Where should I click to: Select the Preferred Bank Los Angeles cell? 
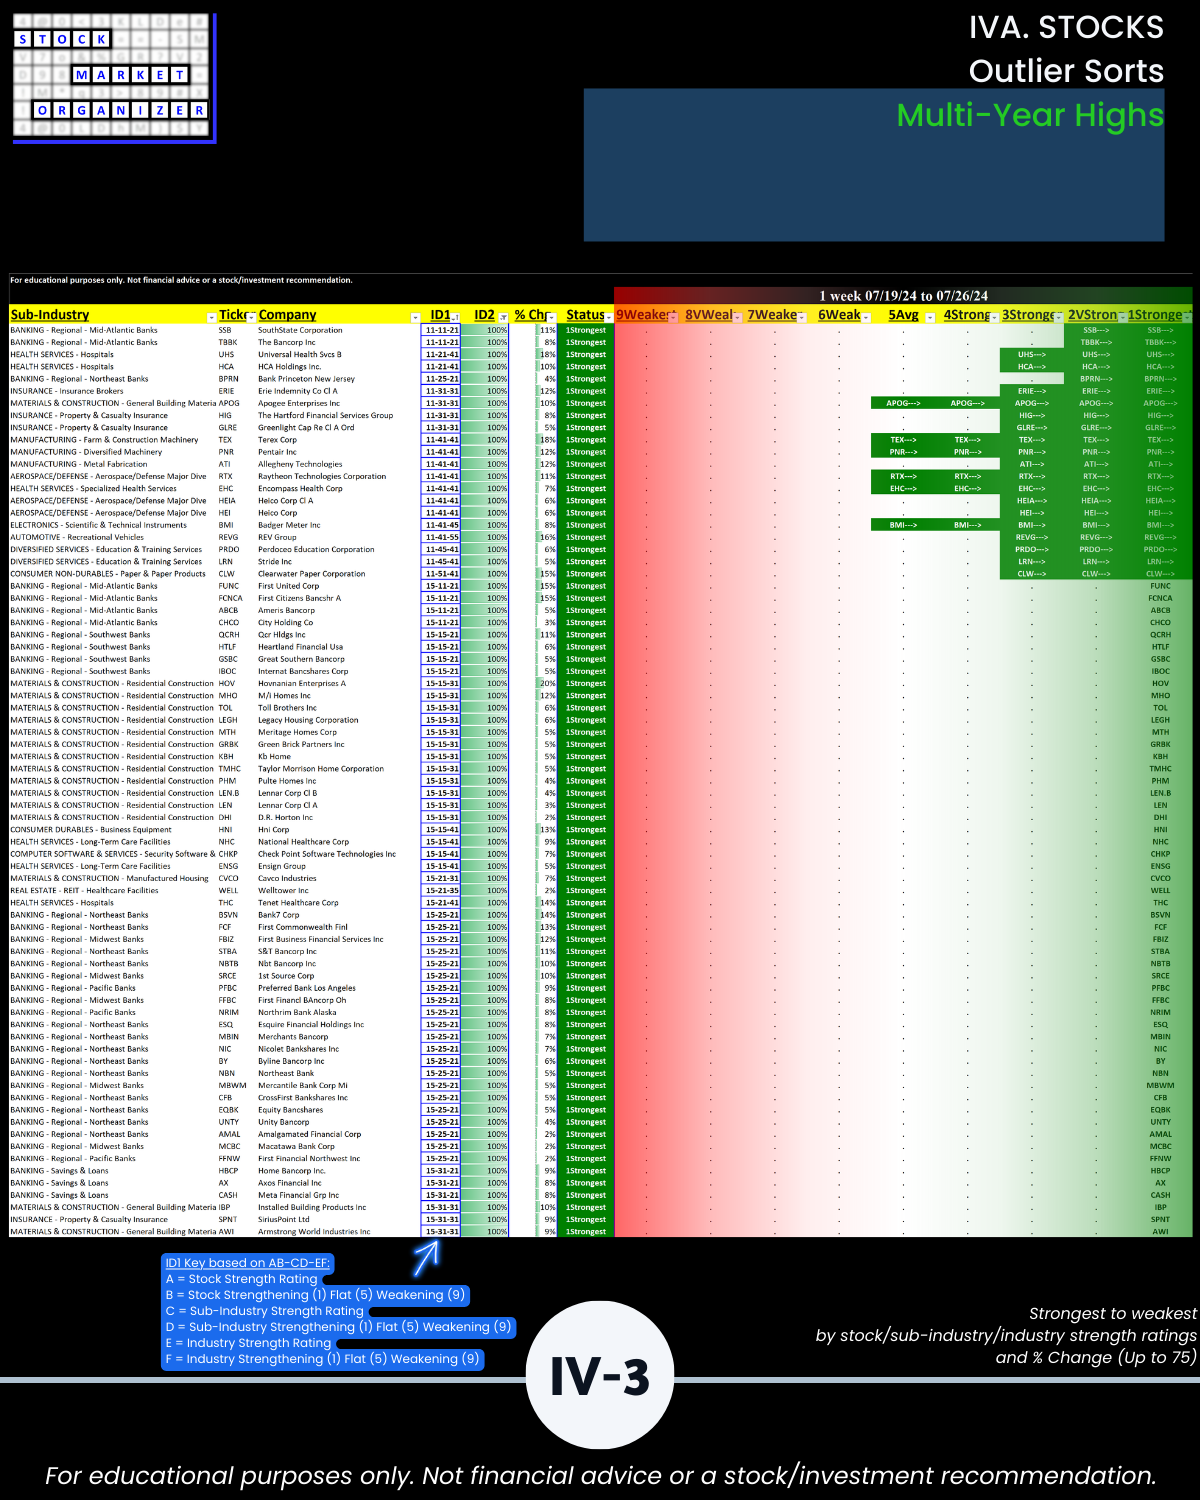point(338,988)
